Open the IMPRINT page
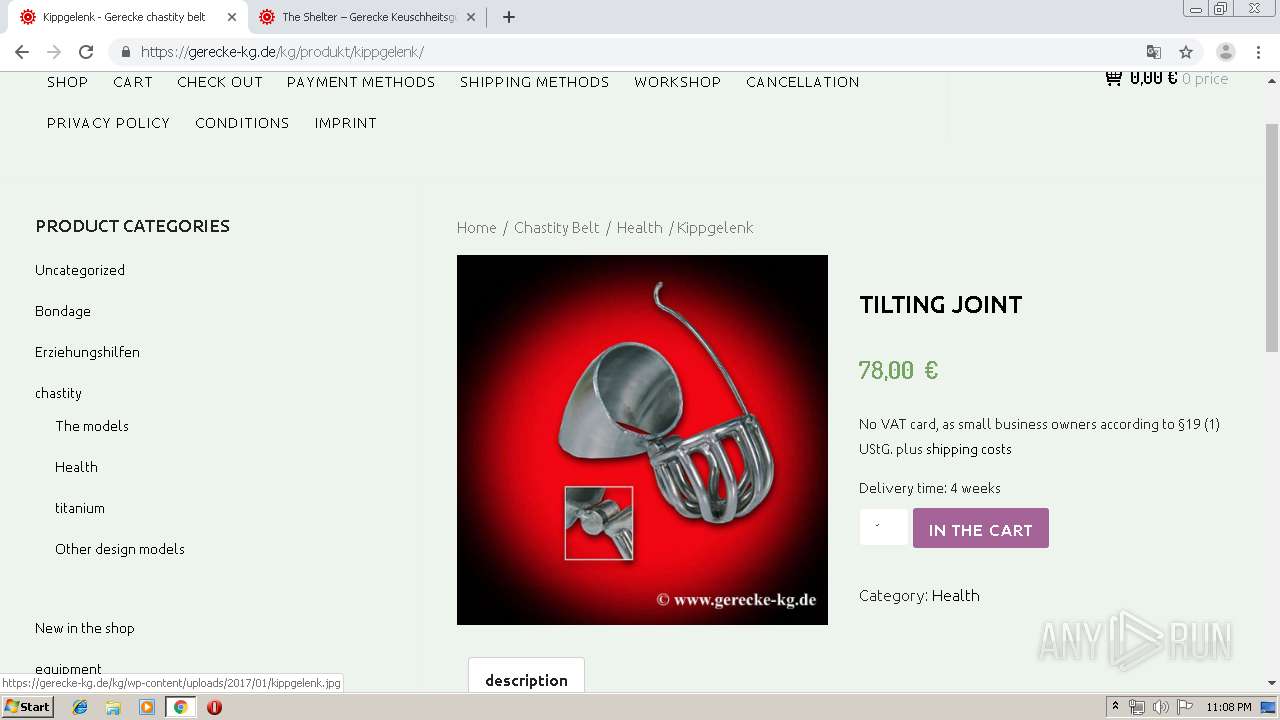The width and height of the screenshot is (1280, 720). click(346, 123)
